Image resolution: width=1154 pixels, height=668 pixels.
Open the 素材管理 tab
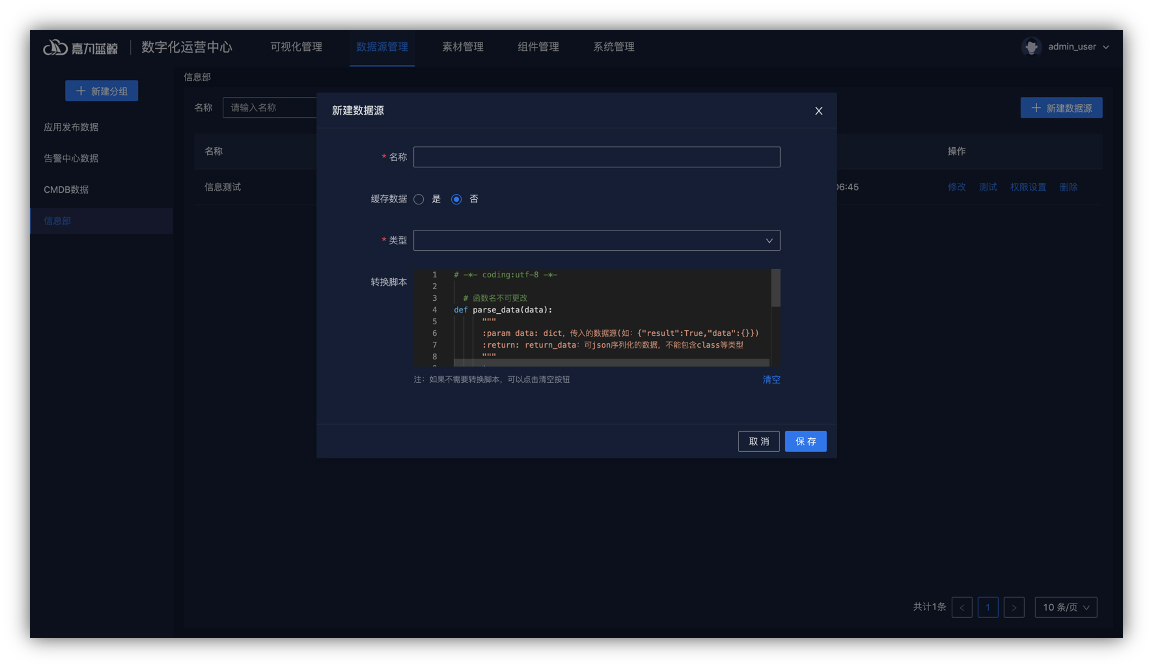tap(463, 47)
